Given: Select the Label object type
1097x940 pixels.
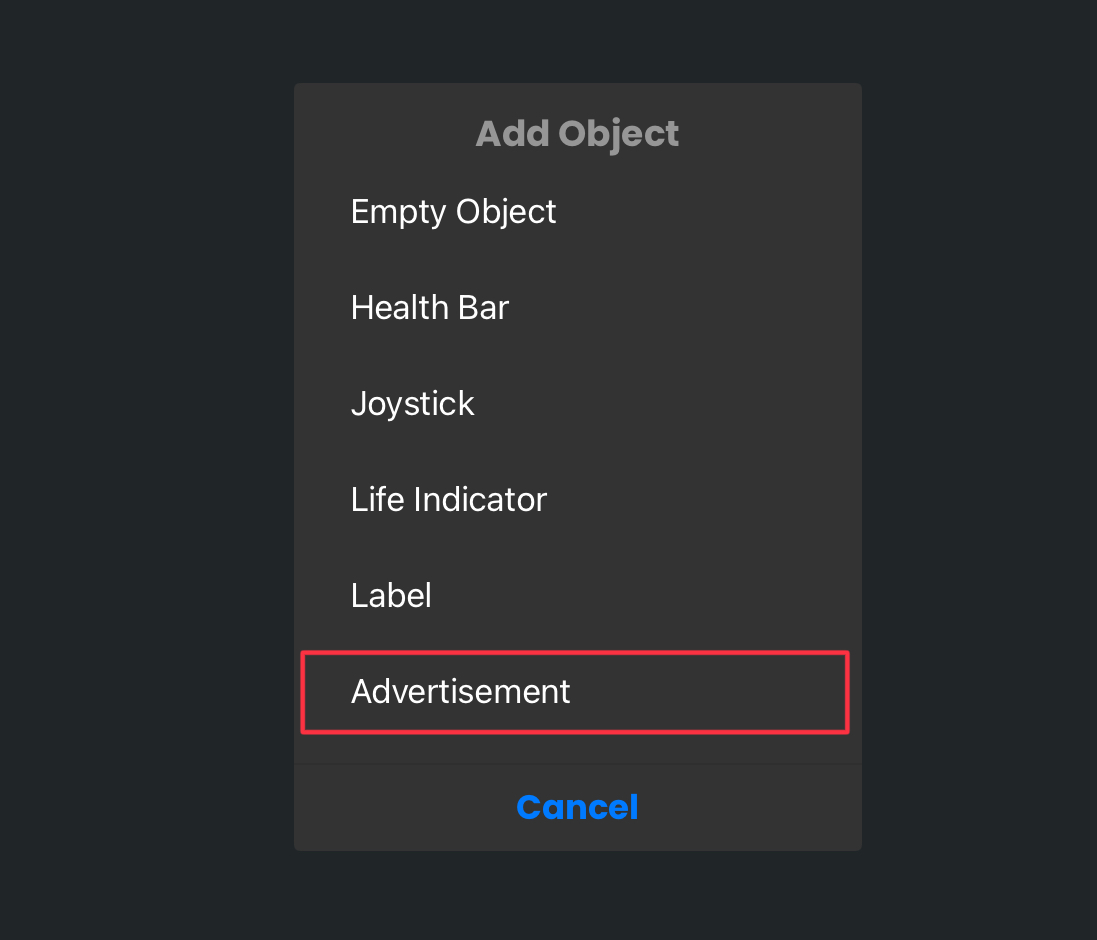Looking at the screenshot, I should click(x=577, y=595).
